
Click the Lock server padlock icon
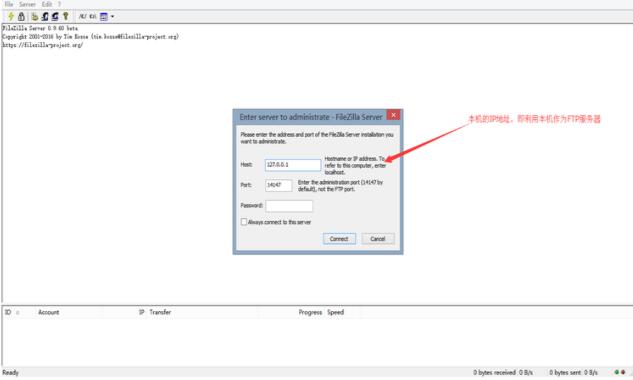(21, 17)
